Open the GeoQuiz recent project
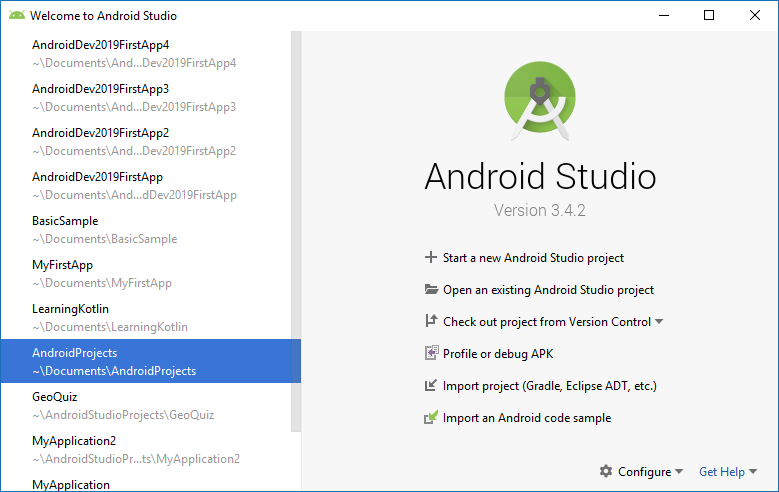Viewport: 779px width, 492px height. click(x=151, y=406)
